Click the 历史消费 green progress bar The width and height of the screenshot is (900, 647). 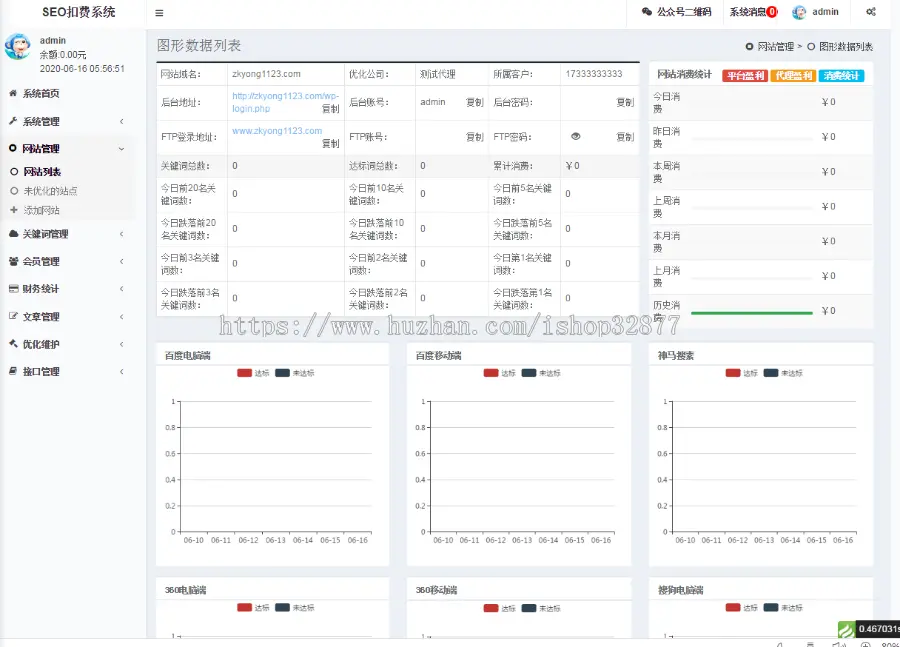coord(750,312)
